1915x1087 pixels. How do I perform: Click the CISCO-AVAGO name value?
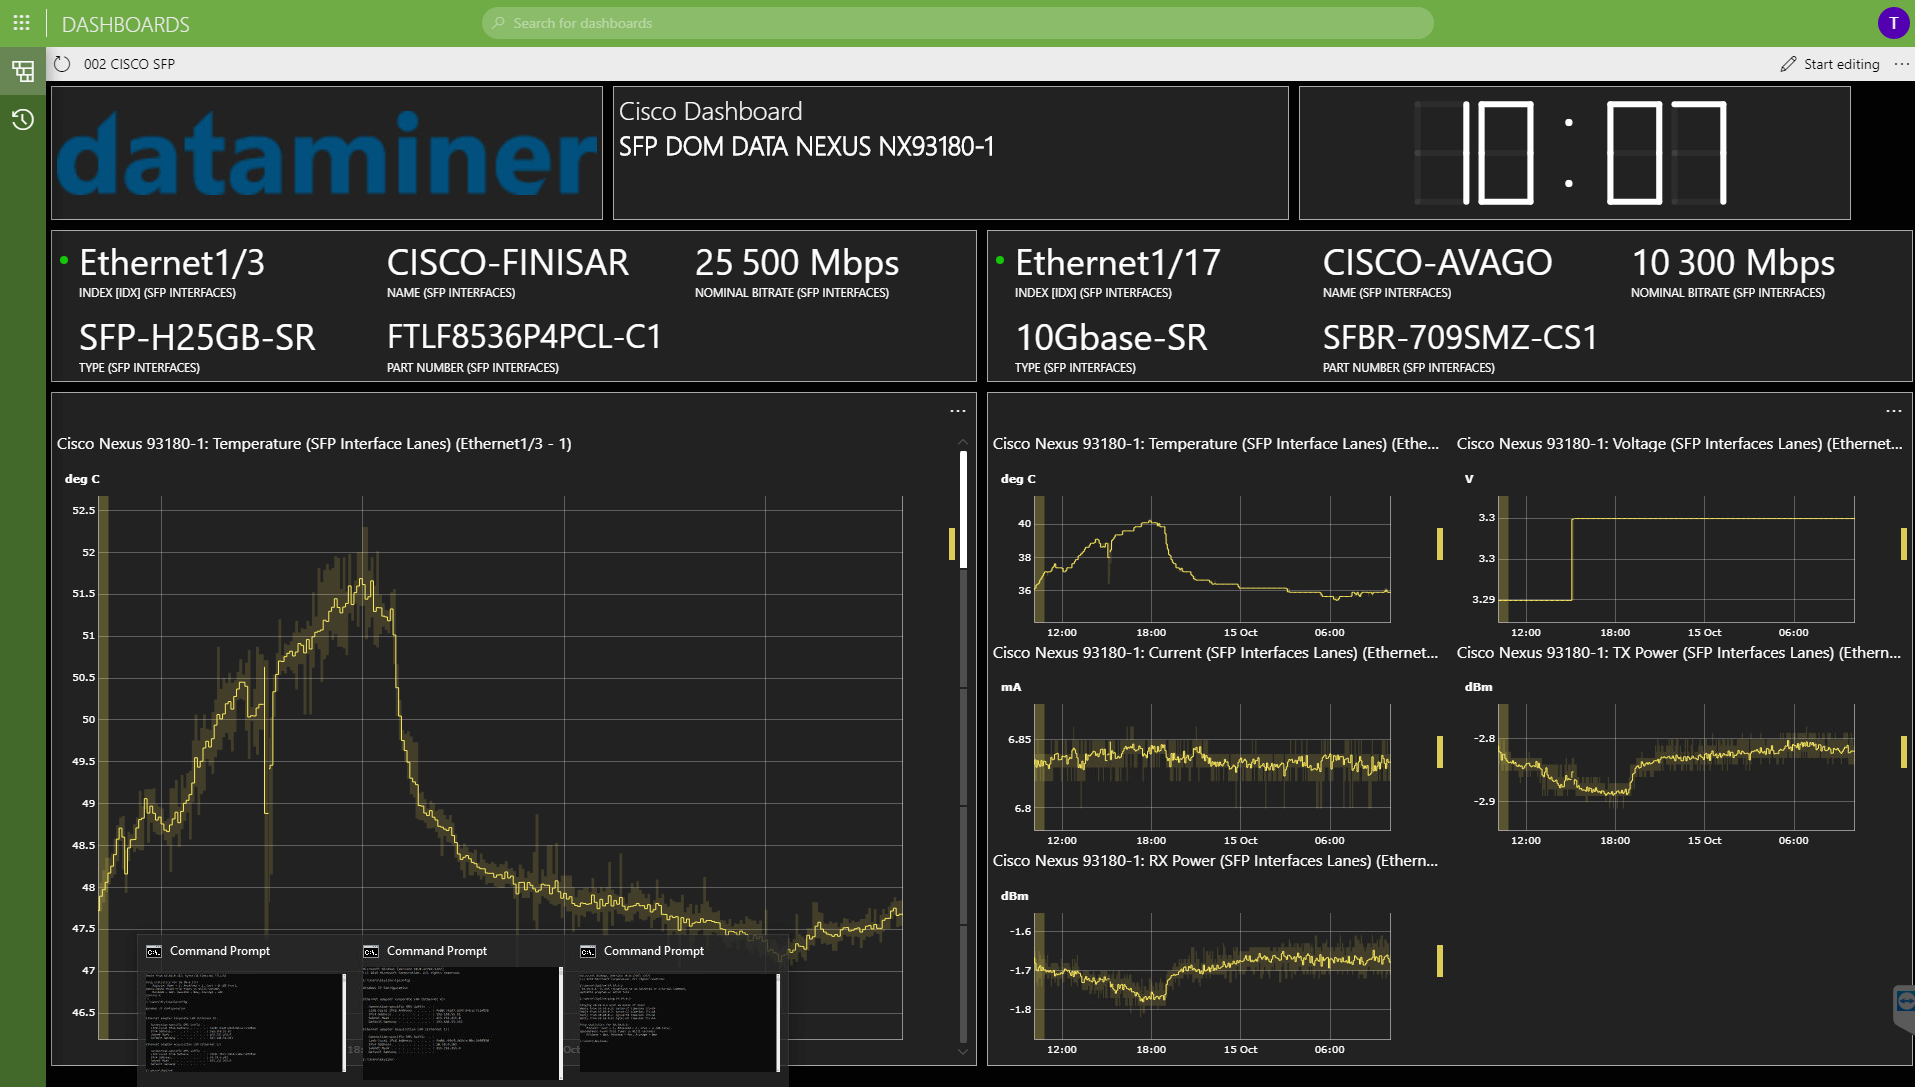(x=1438, y=263)
